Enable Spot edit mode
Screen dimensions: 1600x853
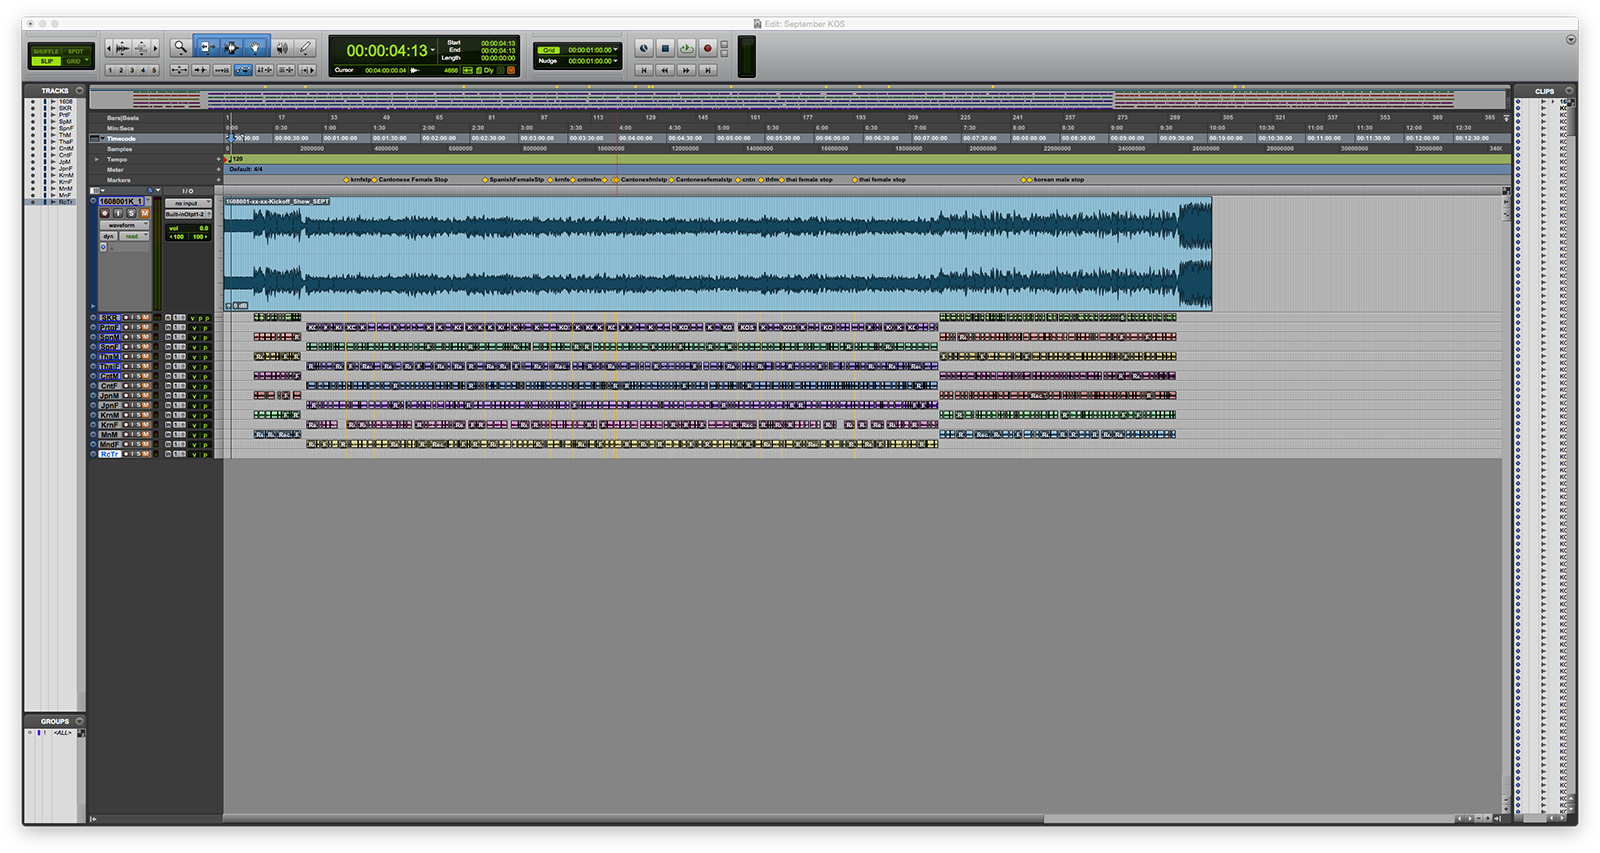[76, 51]
